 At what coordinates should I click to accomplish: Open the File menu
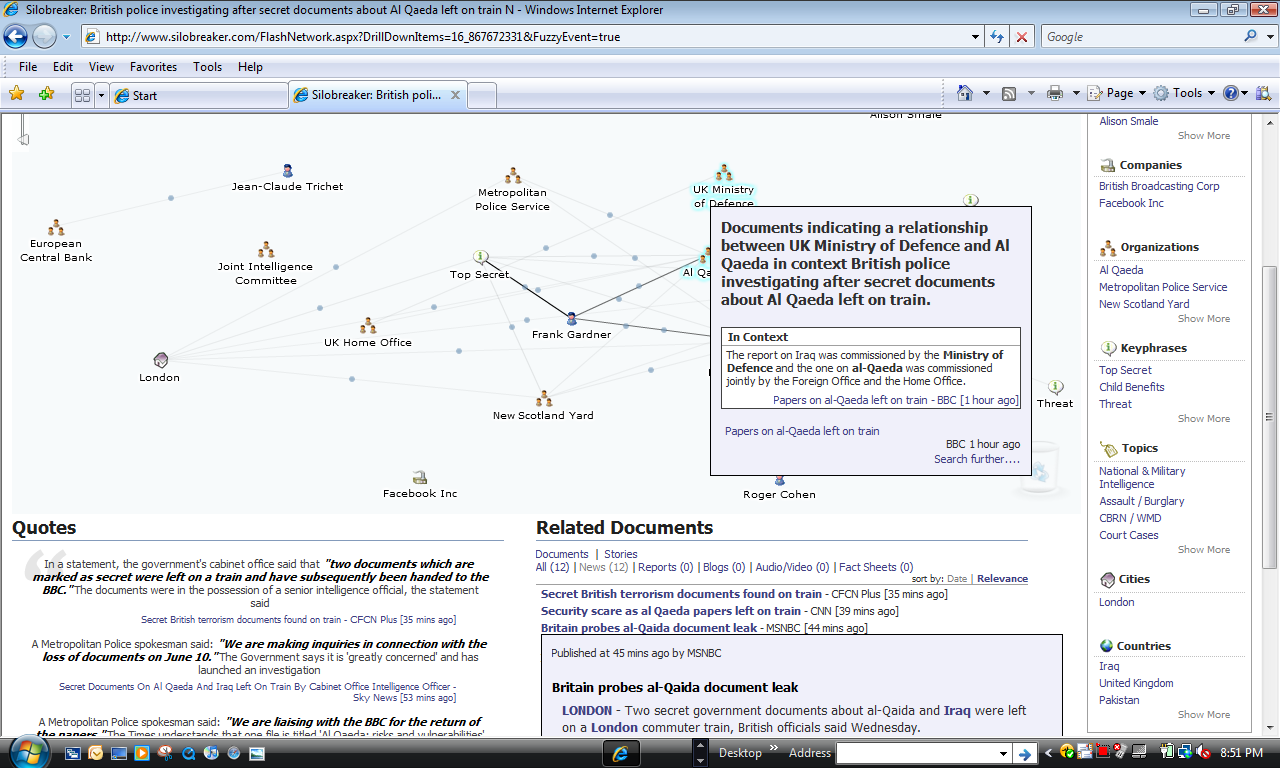(28, 67)
